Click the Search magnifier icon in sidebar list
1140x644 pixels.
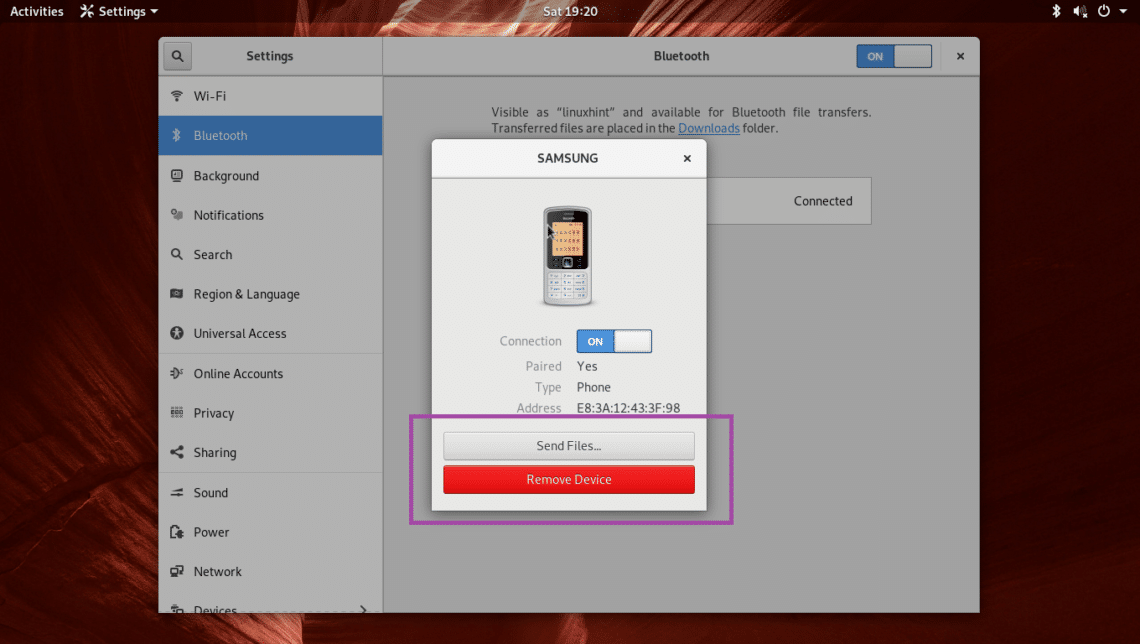[177, 254]
